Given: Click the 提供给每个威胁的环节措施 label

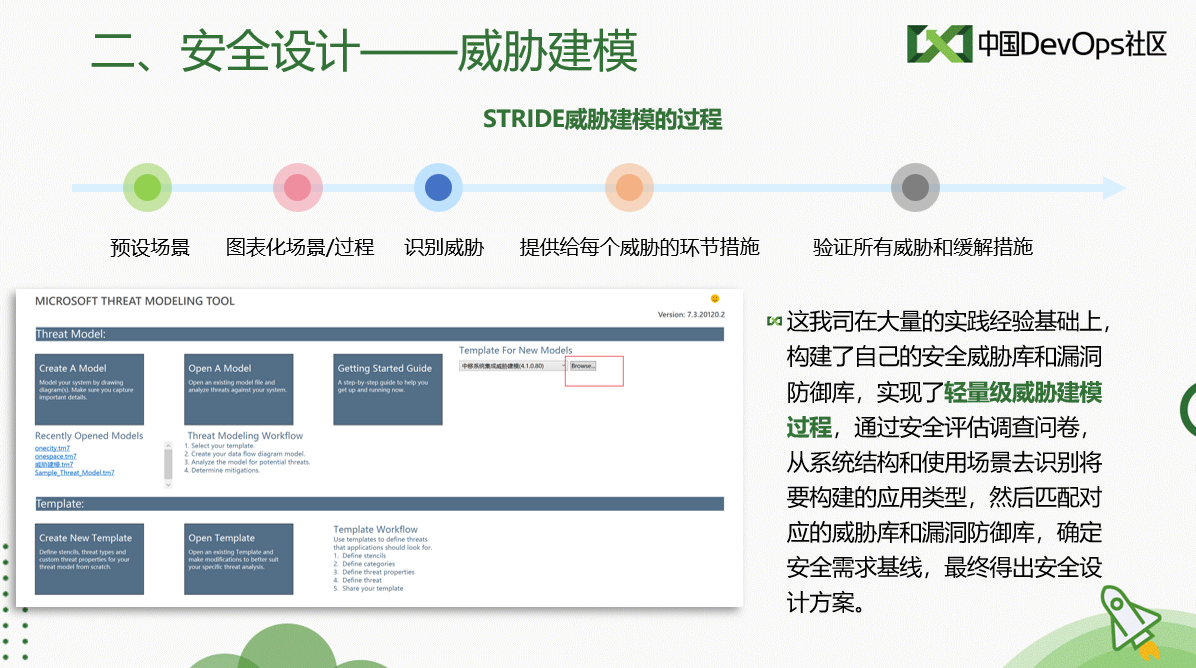Looking at the screenshot, I should point(639,248).
